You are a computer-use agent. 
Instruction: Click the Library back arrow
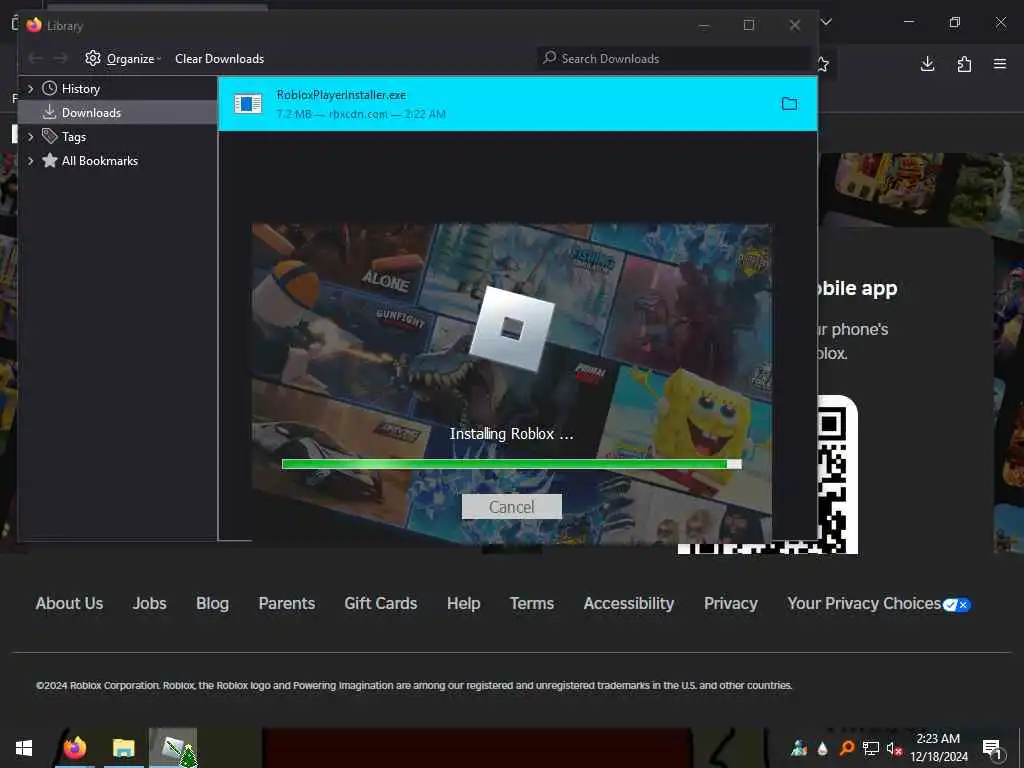(35, 59)
